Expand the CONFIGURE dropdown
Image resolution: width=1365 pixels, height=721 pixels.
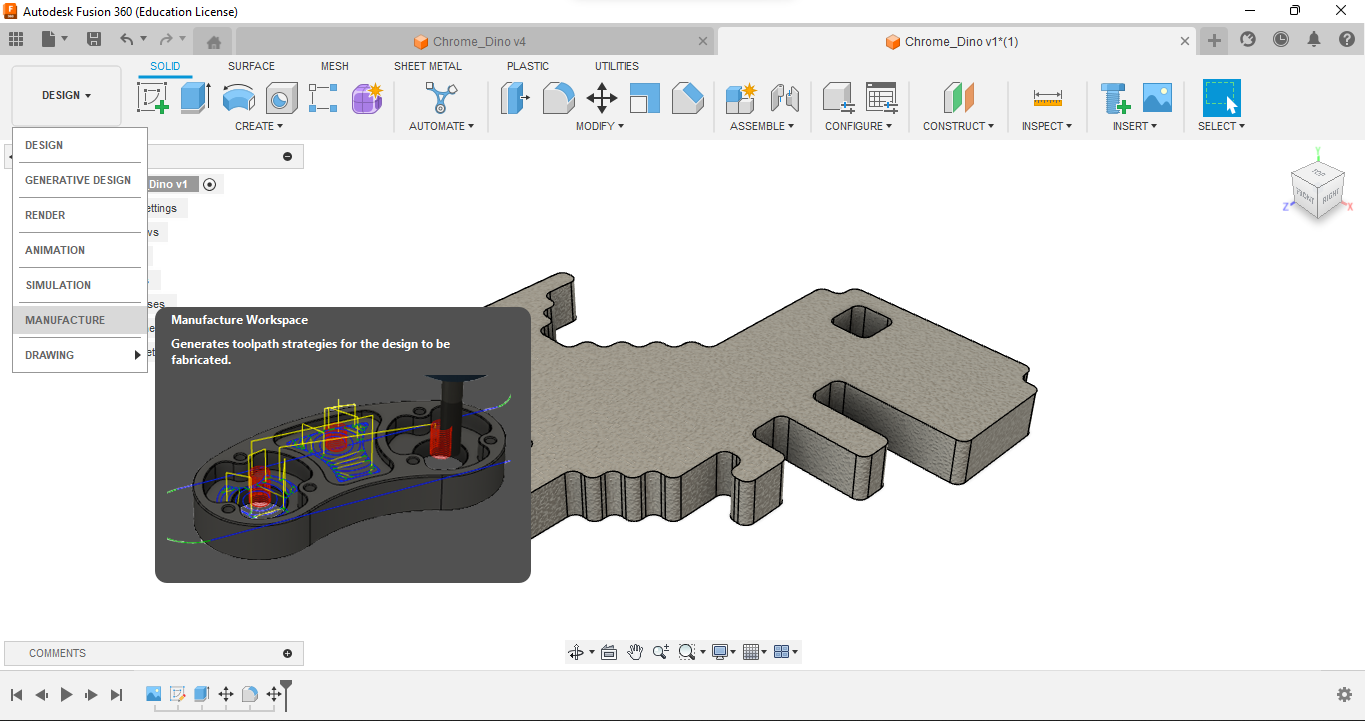tap(859, 126)
